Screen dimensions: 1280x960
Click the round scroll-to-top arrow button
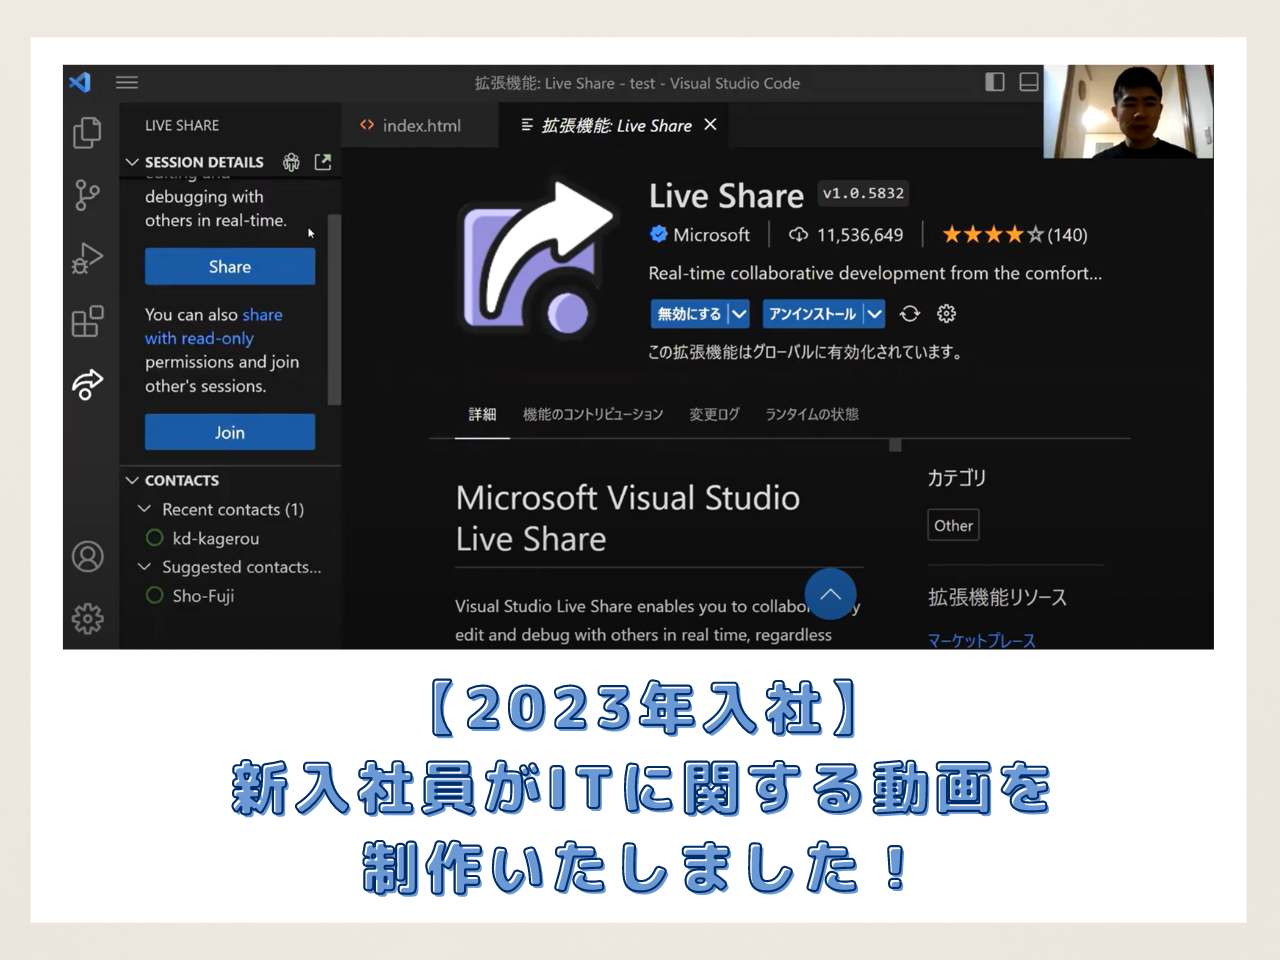click(x=830, y=593)
